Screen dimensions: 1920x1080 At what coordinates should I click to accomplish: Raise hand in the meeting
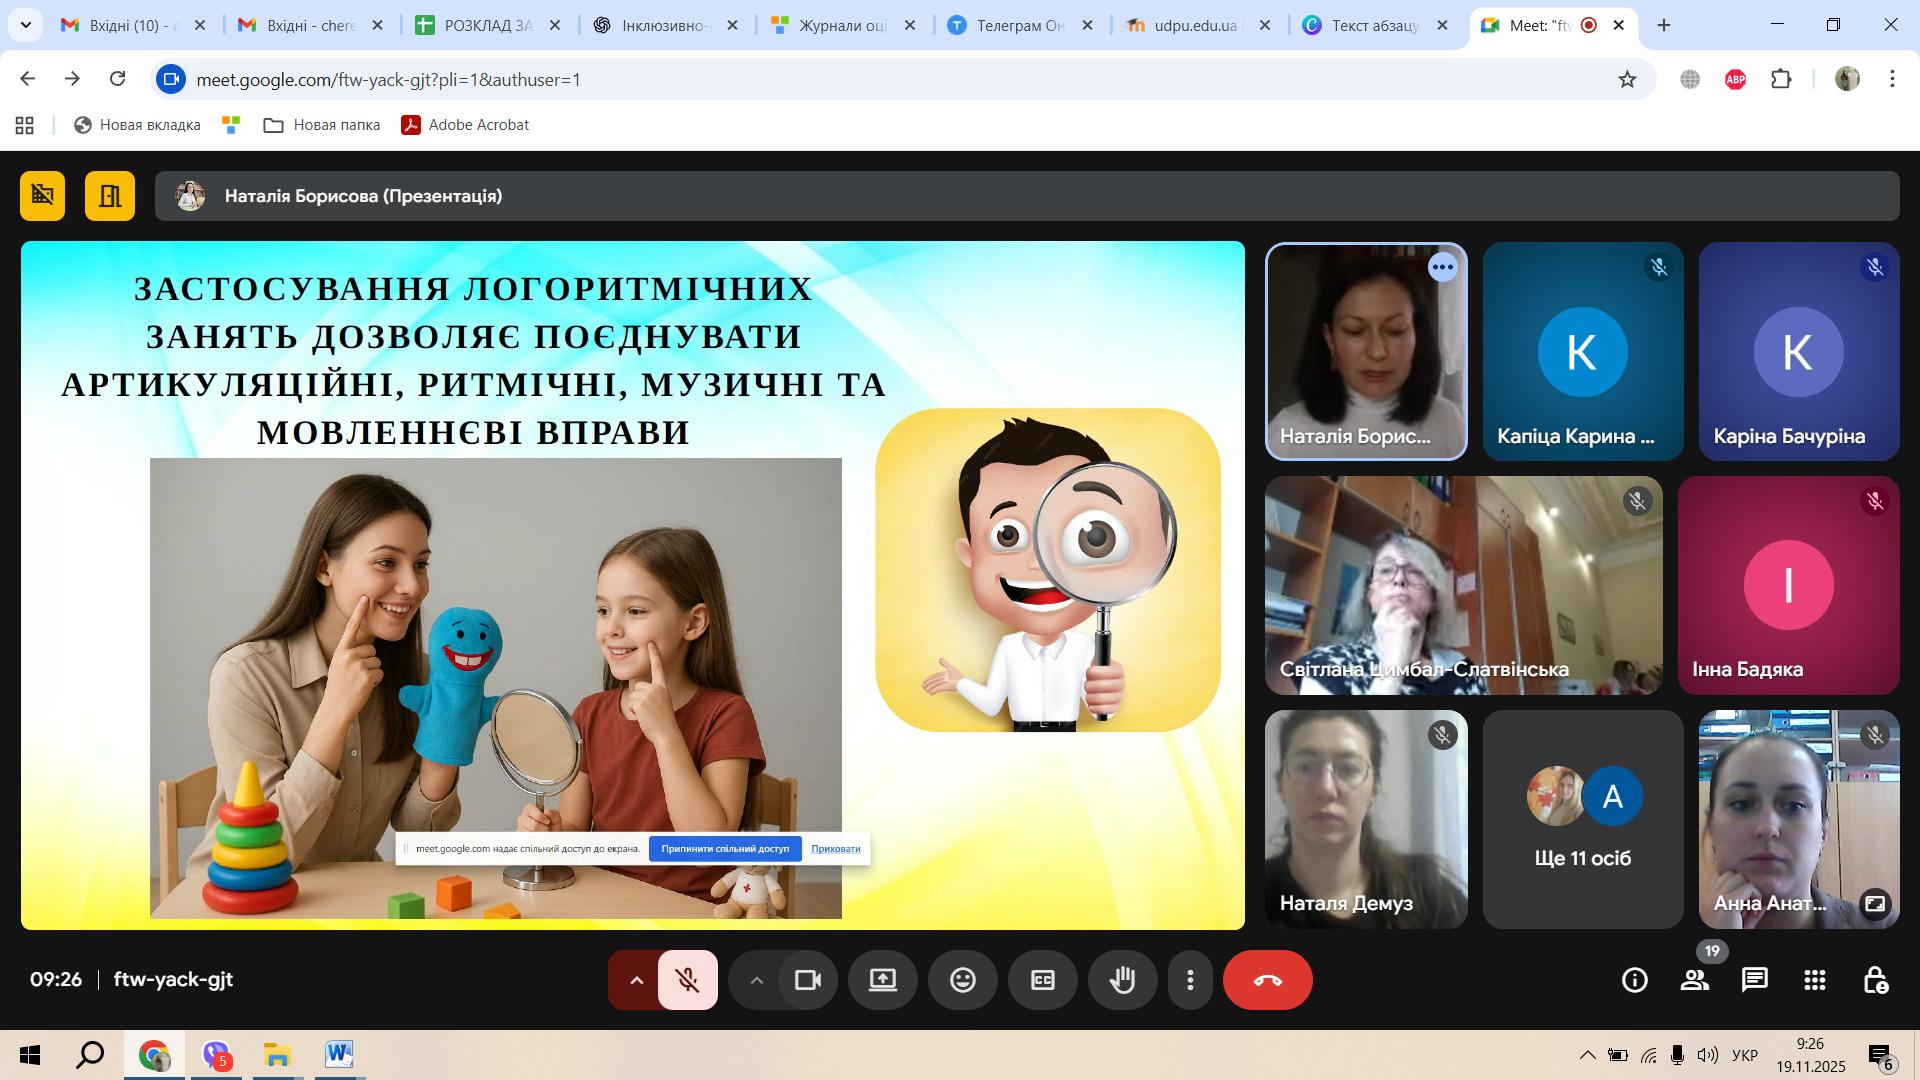click(1123, 980)
